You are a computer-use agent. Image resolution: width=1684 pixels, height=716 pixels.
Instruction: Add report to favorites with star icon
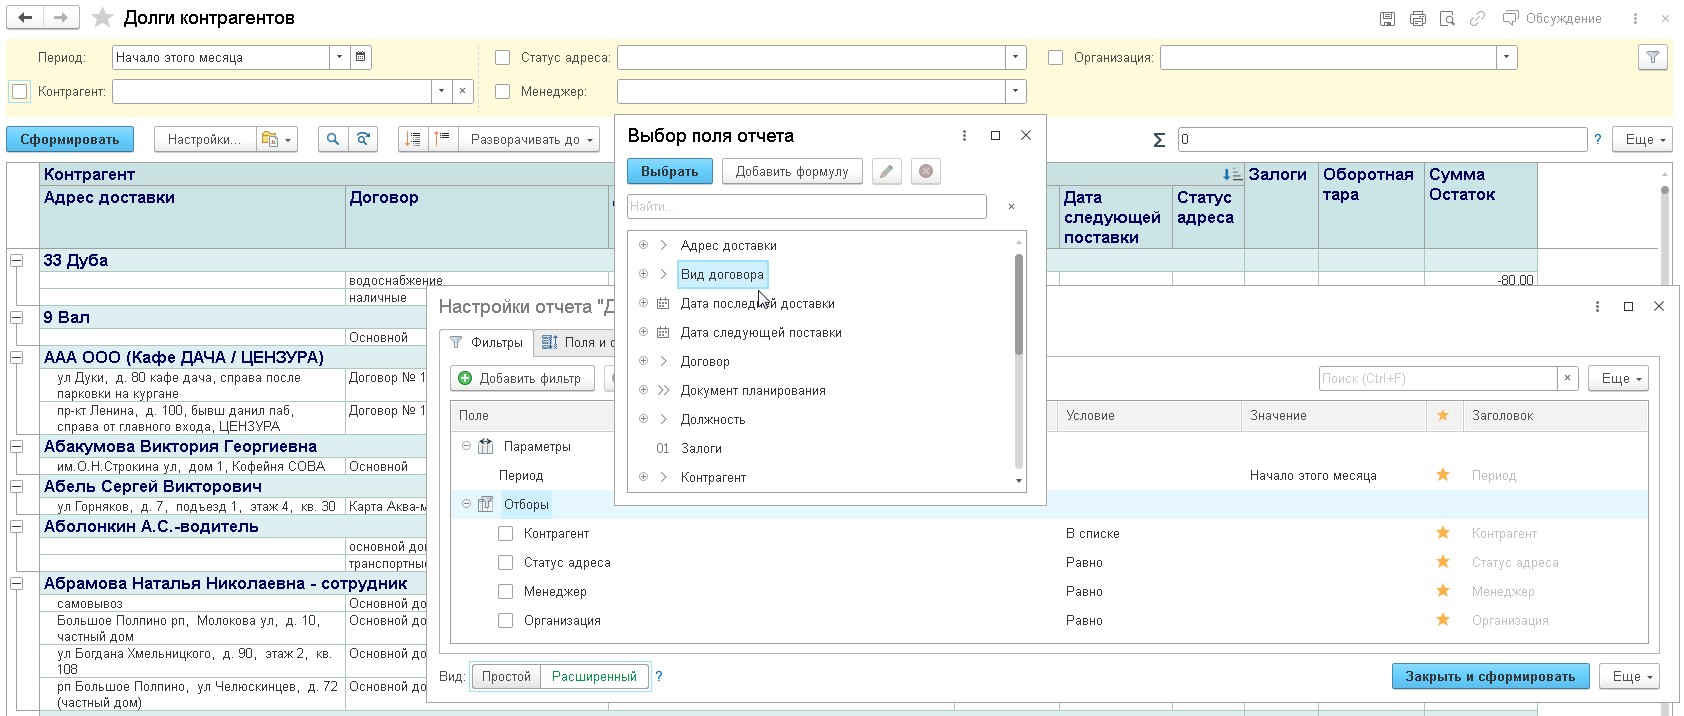click(x=102, y=18)
